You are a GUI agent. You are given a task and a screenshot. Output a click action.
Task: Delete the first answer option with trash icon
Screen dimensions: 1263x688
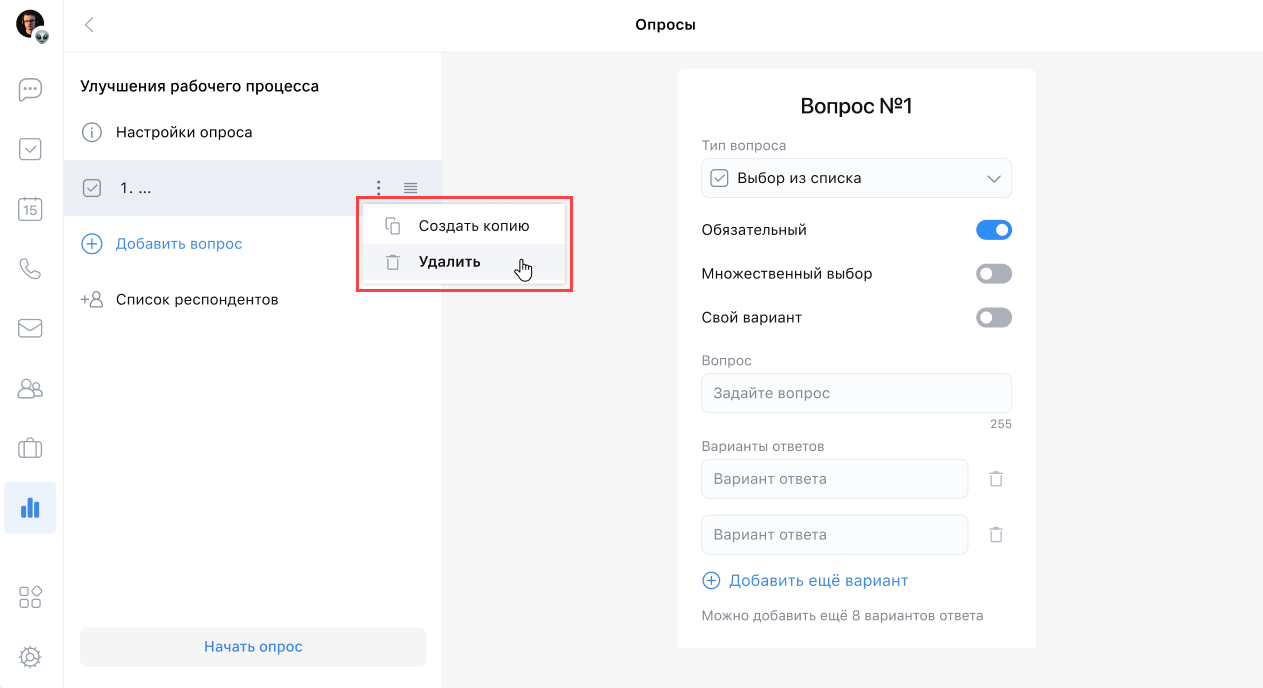996,479
